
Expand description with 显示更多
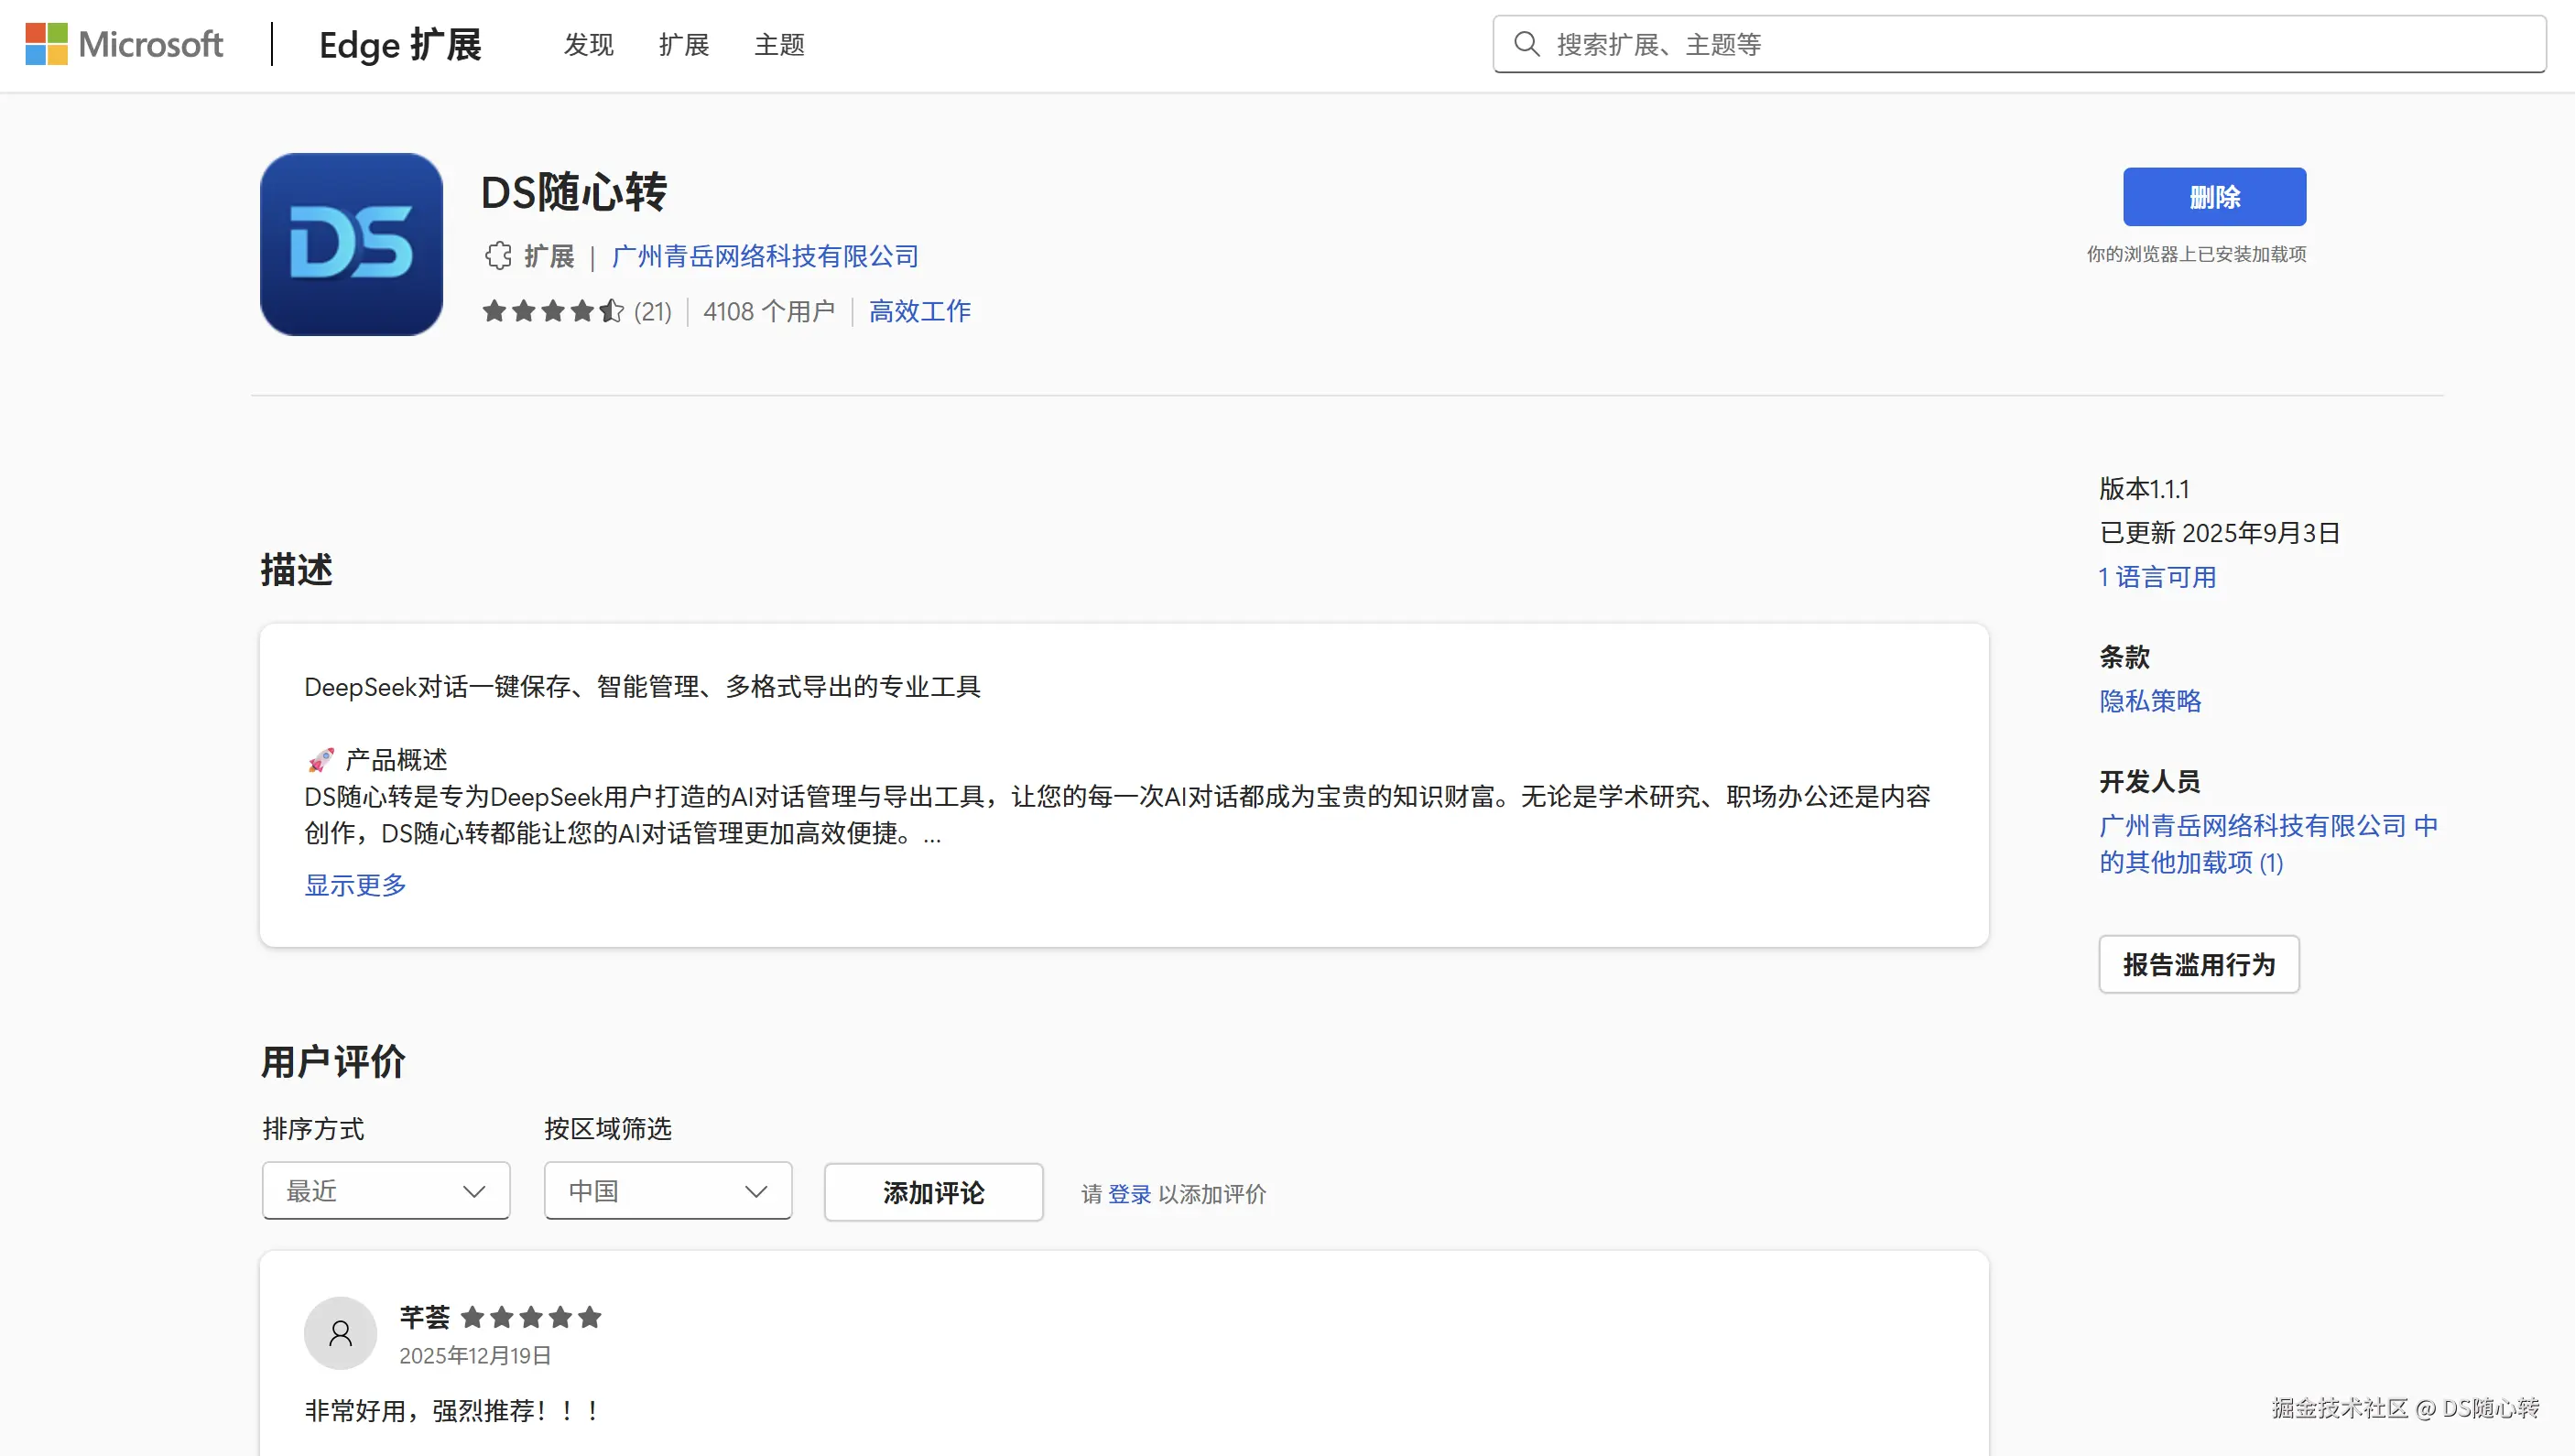[x=355, y=885]
